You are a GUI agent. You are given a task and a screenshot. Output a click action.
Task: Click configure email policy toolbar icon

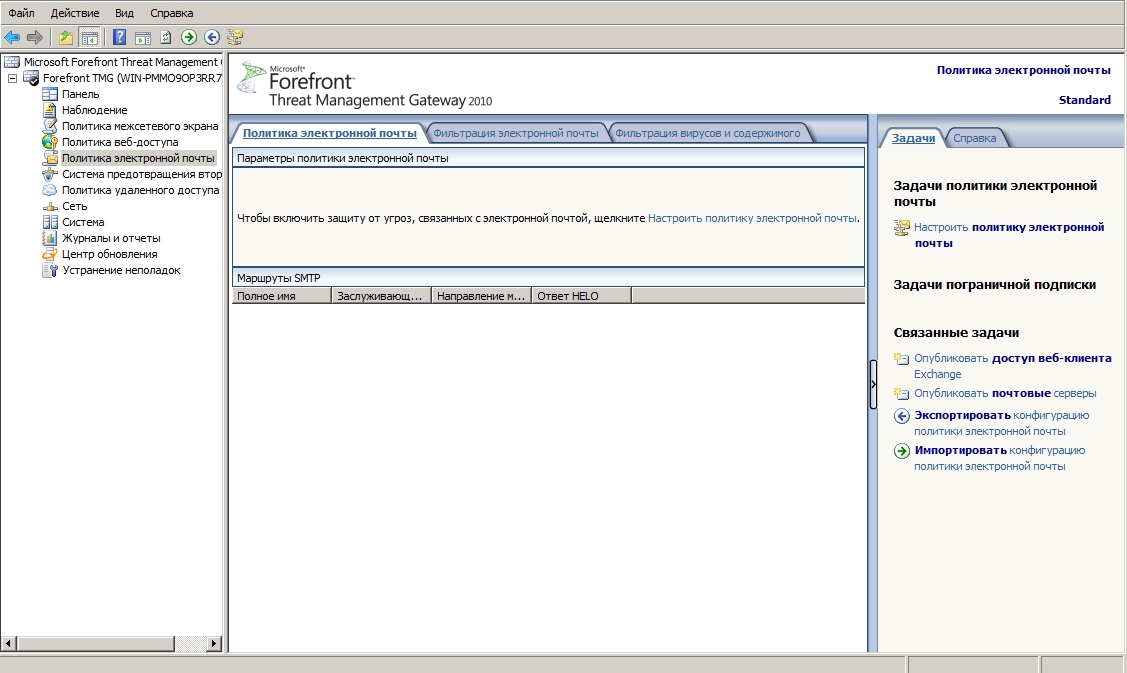click(x=235, y=37)
